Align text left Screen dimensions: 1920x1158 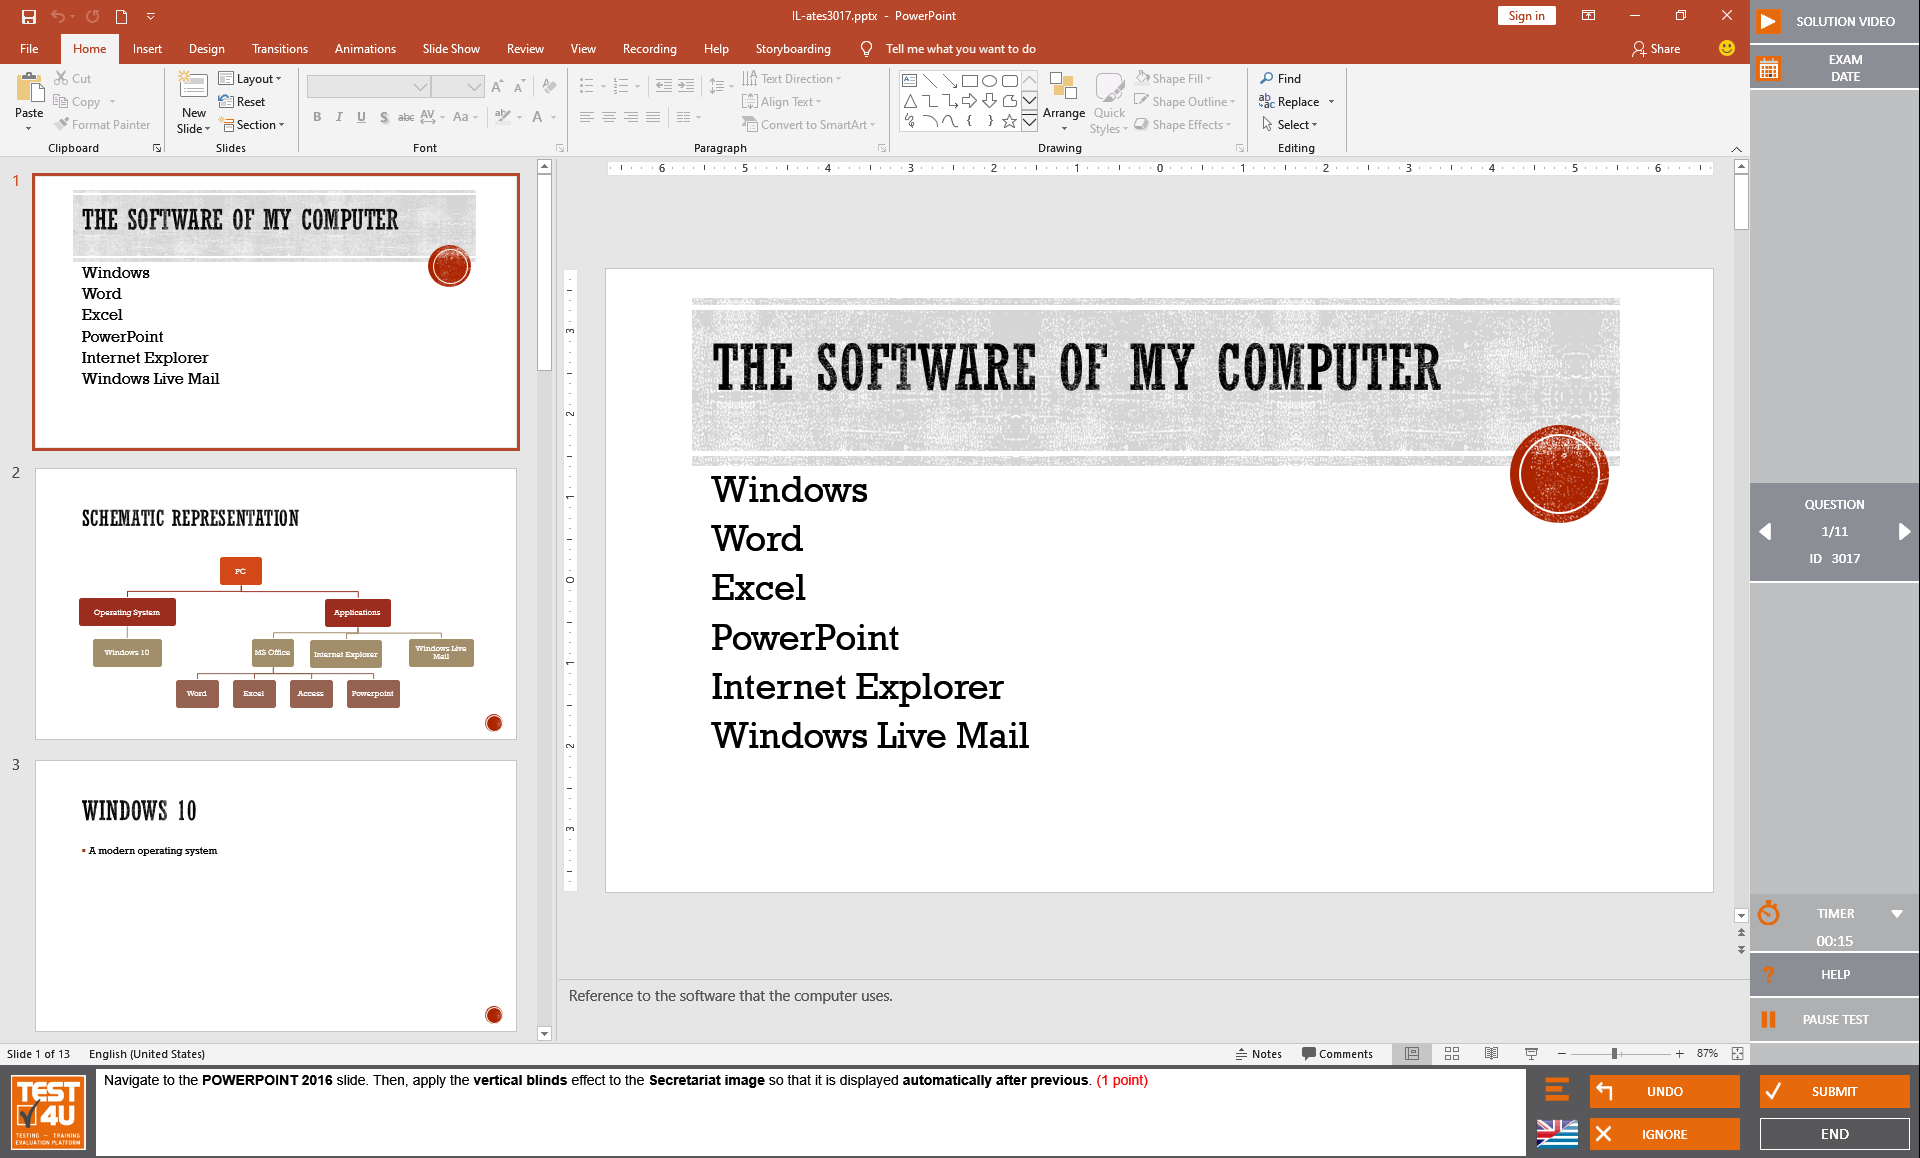587,117
